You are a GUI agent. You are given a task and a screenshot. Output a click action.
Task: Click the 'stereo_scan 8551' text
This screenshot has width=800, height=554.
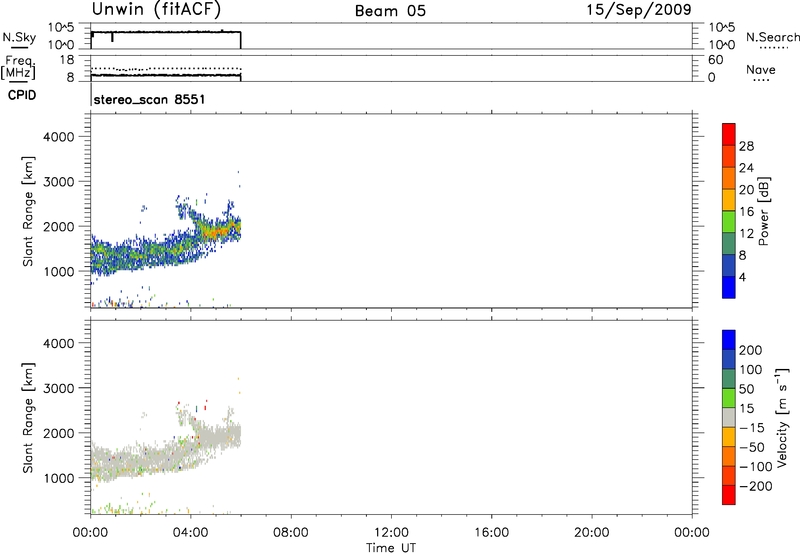[149, 99]
